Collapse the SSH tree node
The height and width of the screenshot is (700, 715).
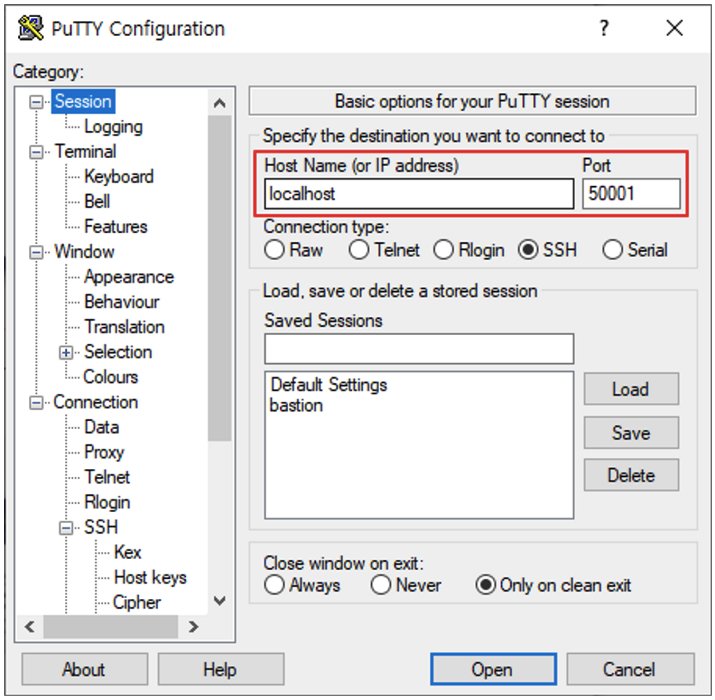coord(67,528)
